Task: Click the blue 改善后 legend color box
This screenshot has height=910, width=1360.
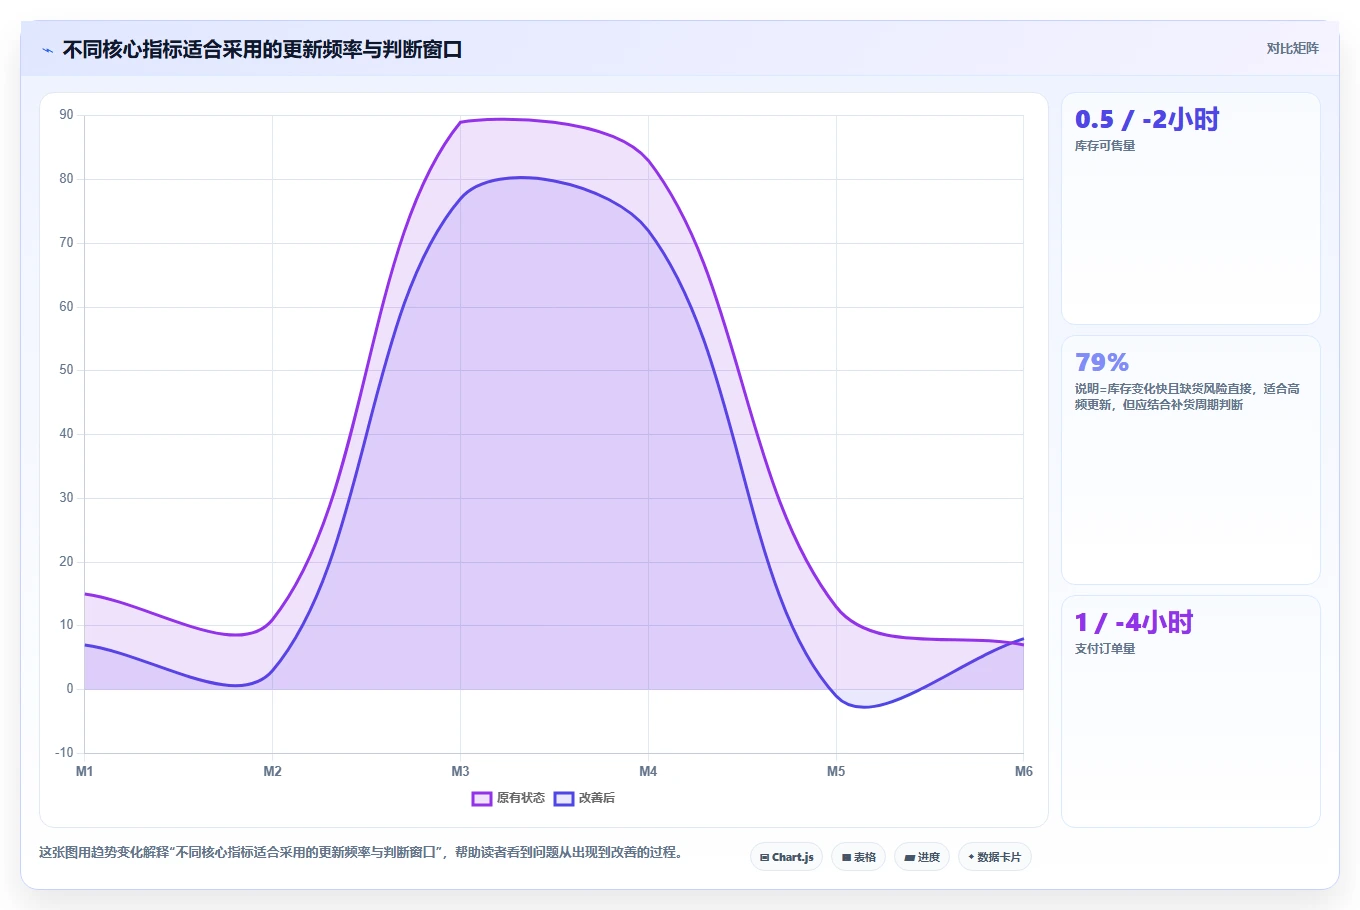Action: [x=564, y=798]
